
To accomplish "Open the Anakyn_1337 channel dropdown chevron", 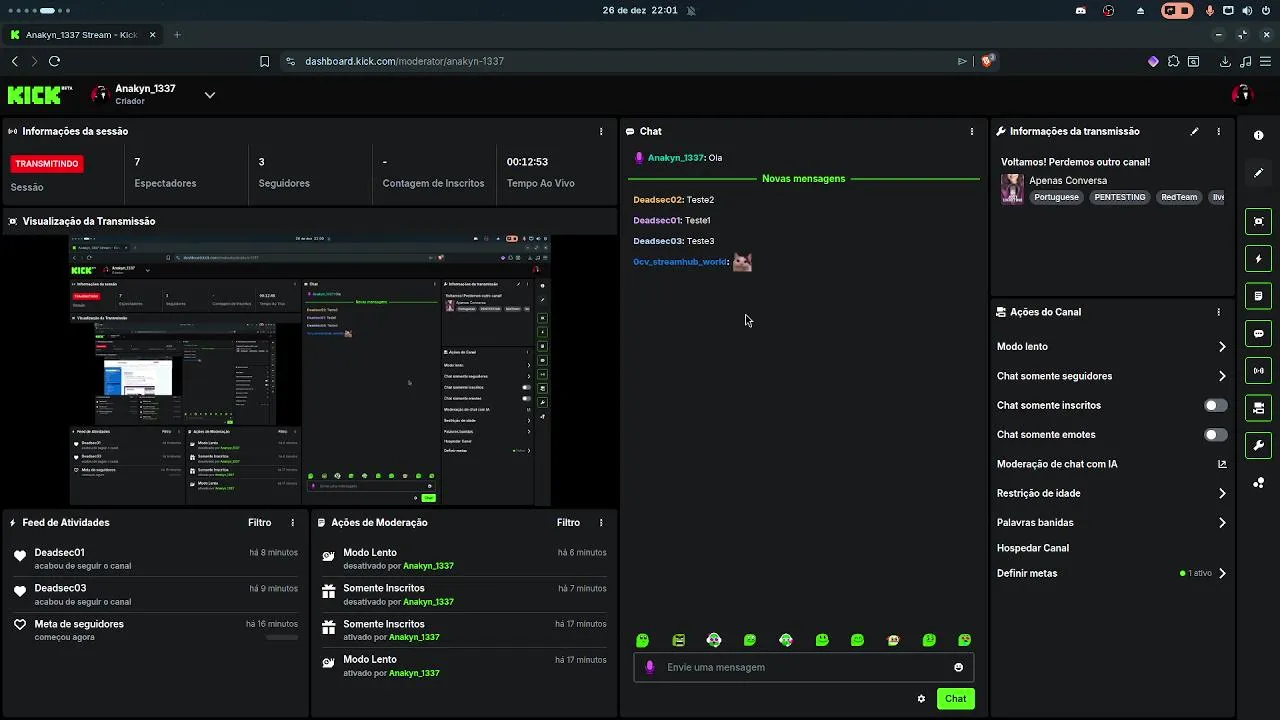I will (x=210, y=95).
